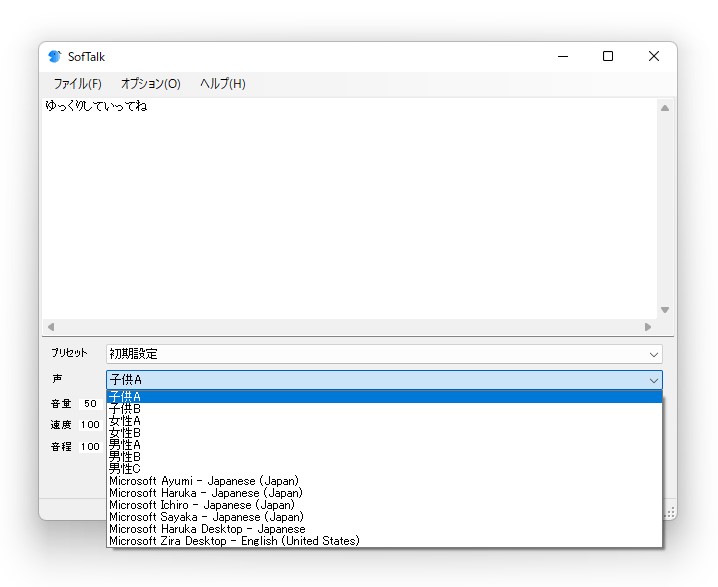Select Microsoft Haruka Desktop - Japanese voice
718x587 pixels.
coord(384,529)
